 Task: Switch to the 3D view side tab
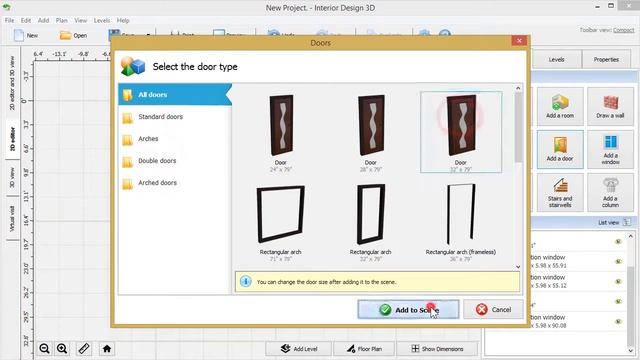pos(12,178)
